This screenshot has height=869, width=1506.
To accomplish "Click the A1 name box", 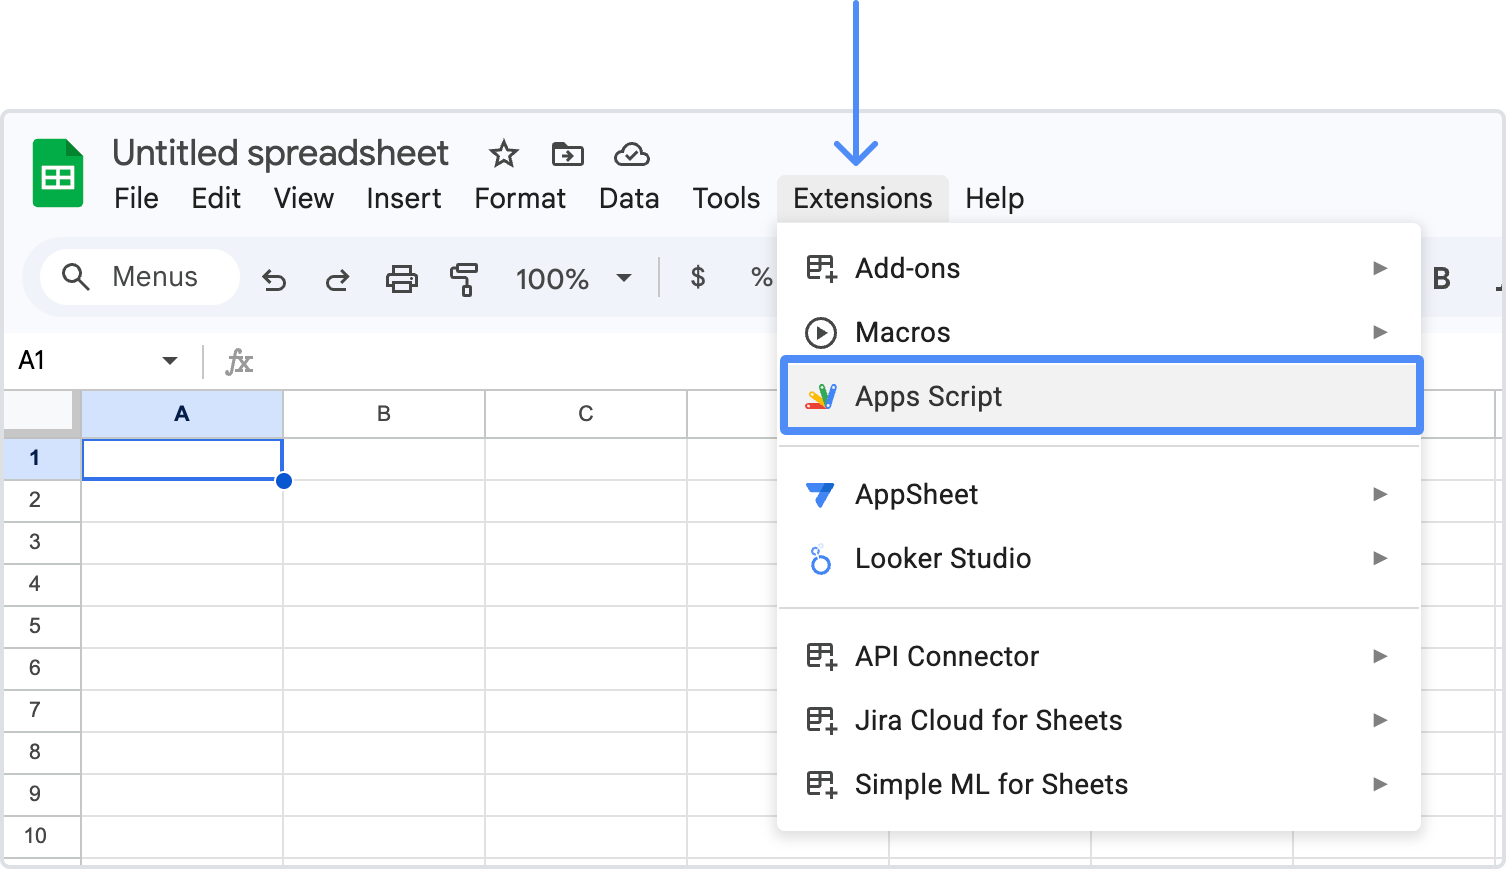I will [99, 361].
